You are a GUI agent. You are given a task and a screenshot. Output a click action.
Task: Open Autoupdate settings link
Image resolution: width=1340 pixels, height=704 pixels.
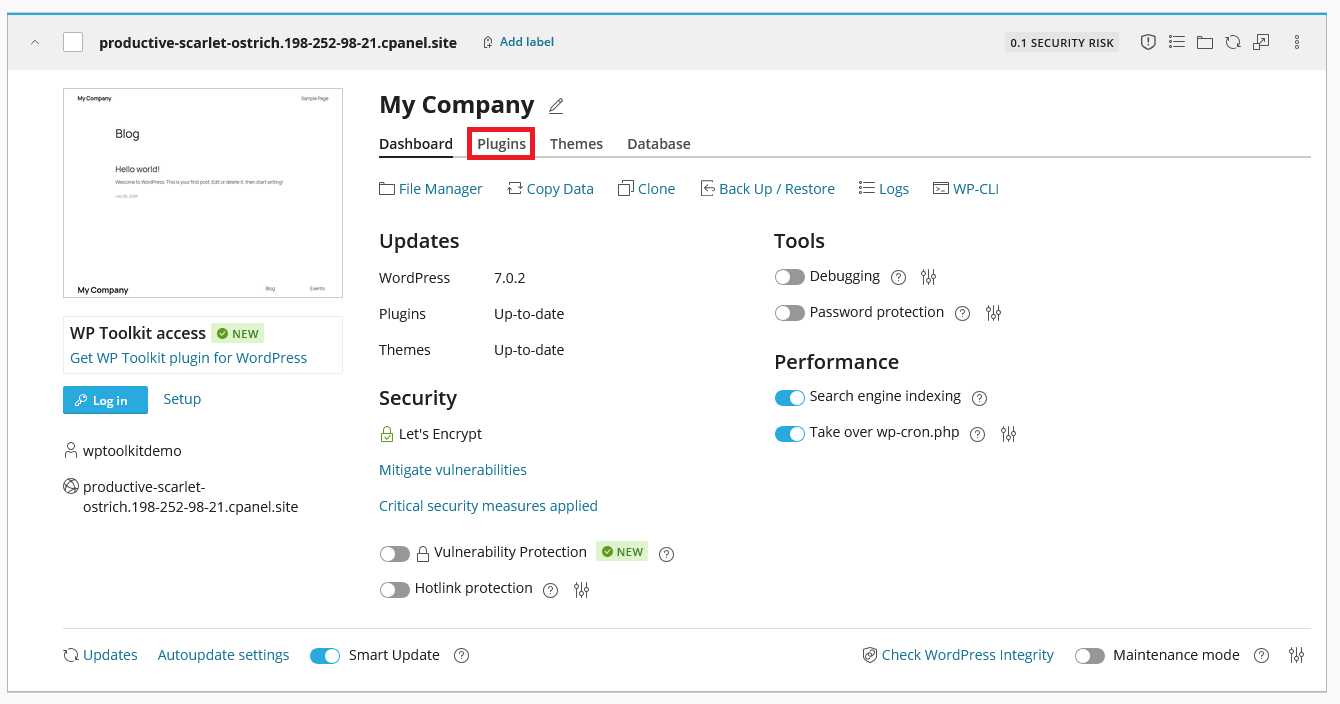point(223,656)
